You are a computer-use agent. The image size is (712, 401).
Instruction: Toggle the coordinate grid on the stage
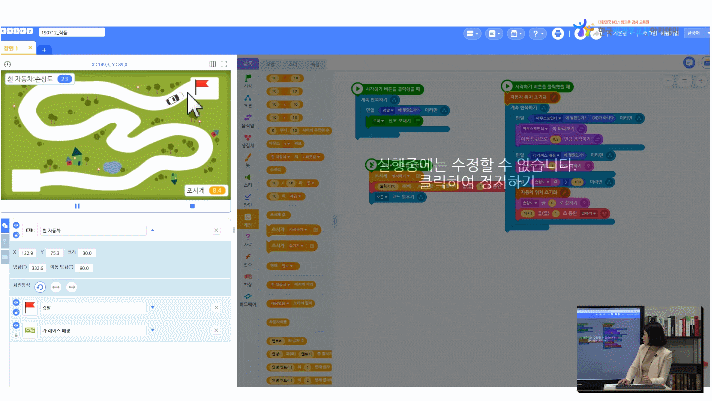[213, 64]
